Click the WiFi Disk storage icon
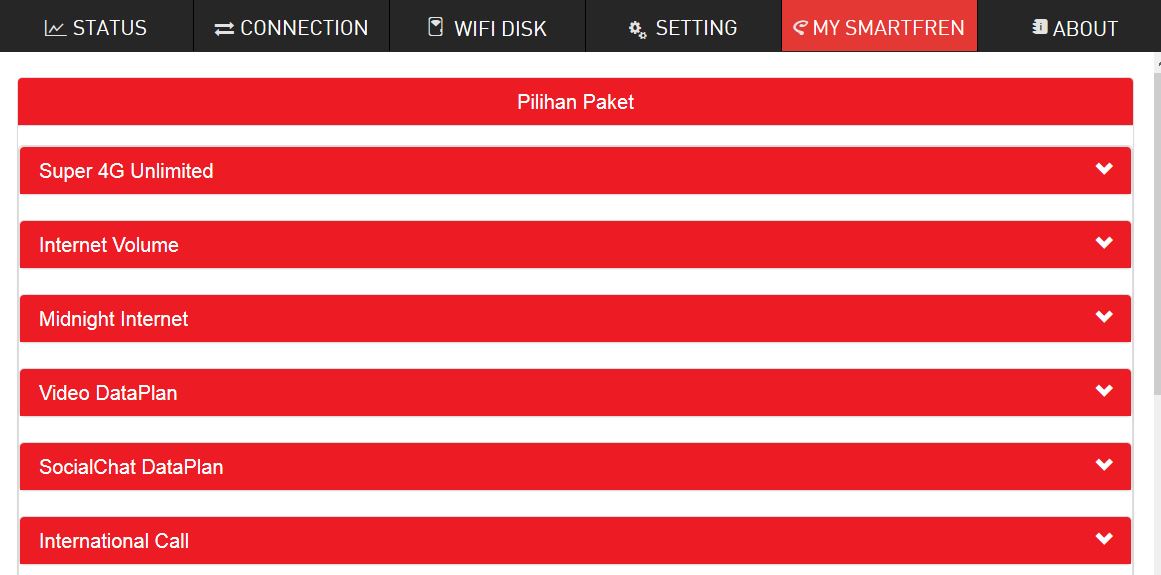This screenshot has height=575, width=1161. (x=435, y=27)
